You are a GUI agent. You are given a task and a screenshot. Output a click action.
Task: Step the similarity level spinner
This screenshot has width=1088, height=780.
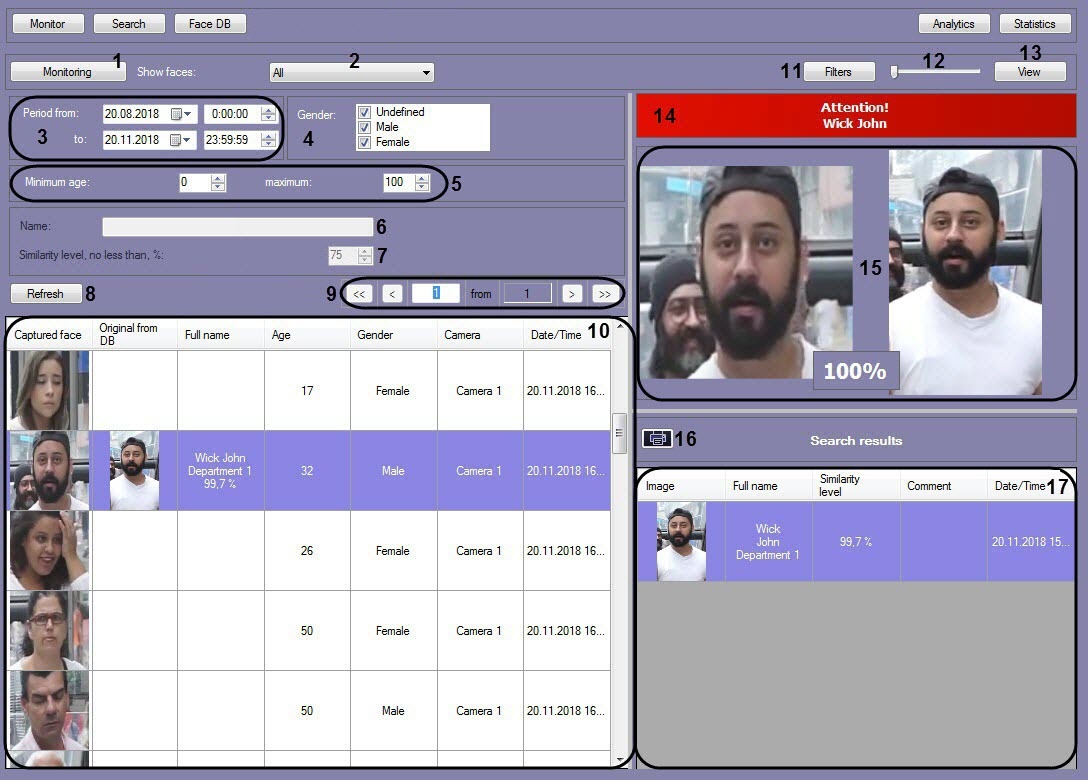tap(365, 255)
